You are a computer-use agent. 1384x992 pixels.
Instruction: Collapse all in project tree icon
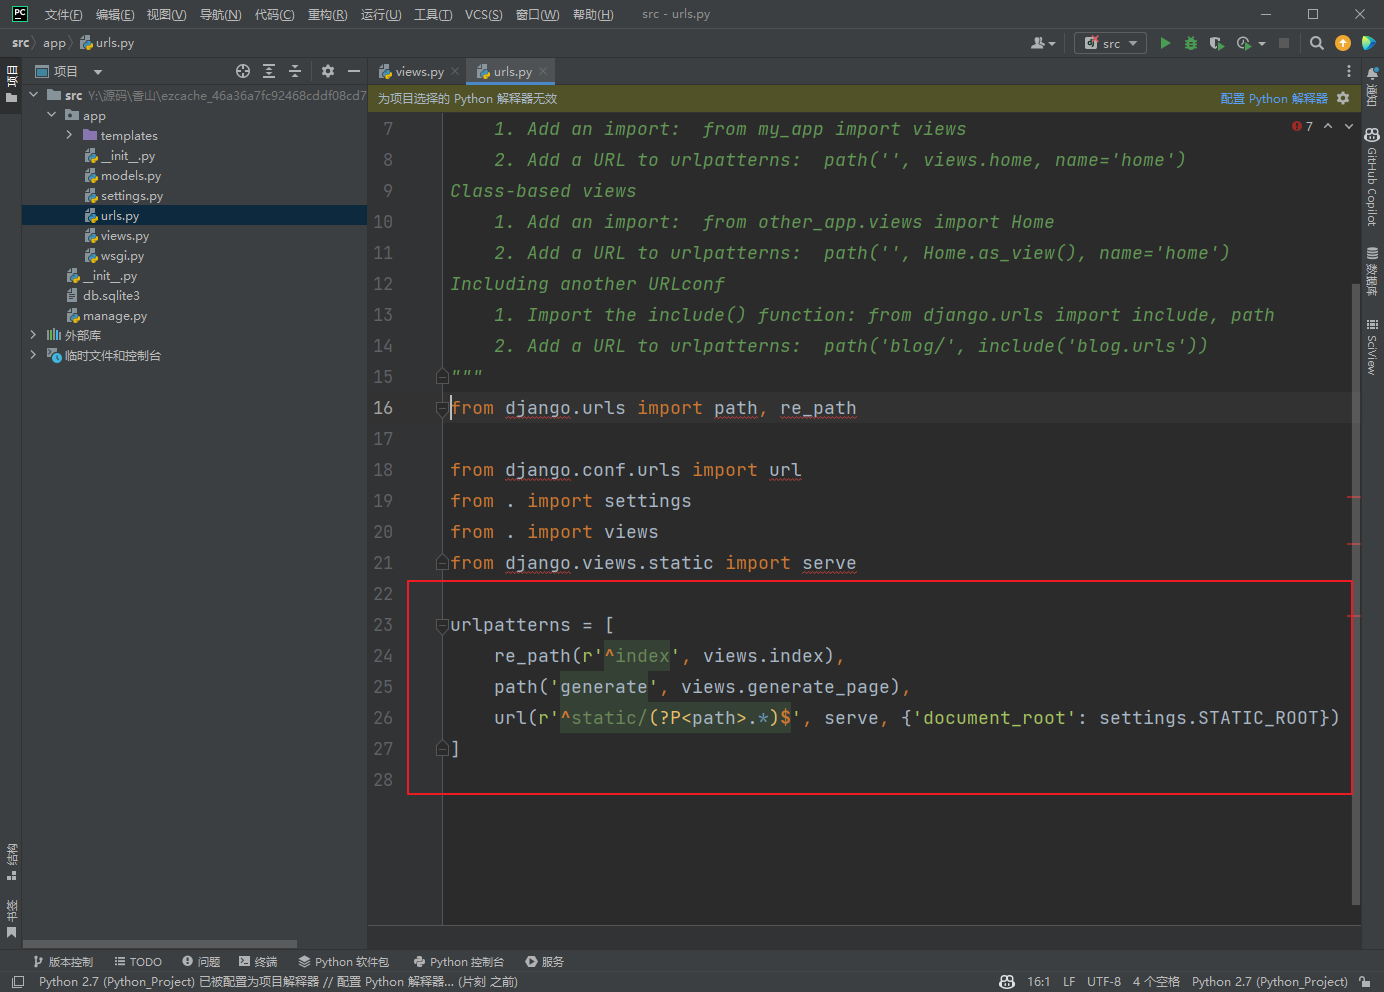pyautogui.click(x=295, y=71)
